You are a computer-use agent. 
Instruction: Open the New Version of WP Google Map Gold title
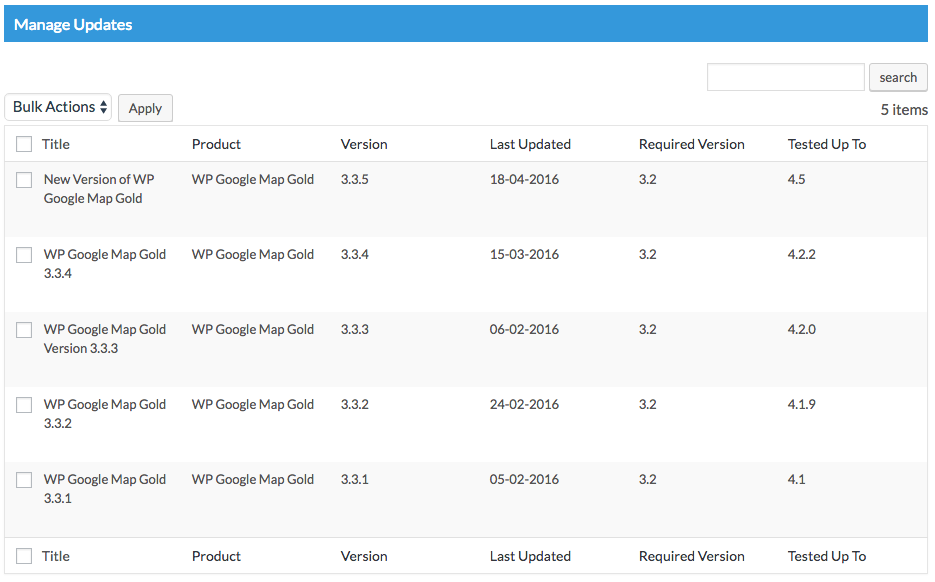click(x=99, y=188)
